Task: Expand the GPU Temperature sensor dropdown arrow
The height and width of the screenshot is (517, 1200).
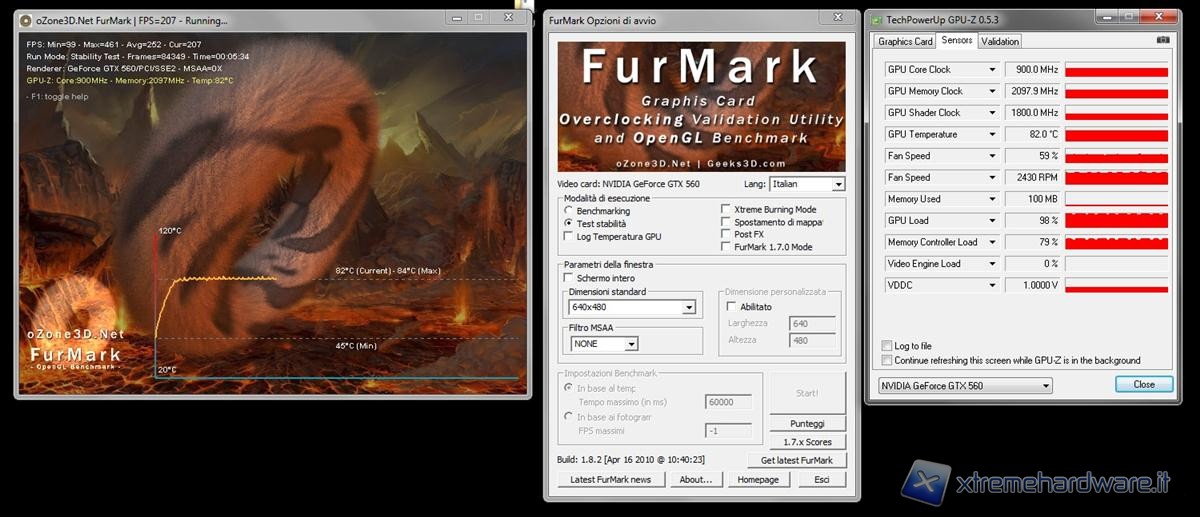Action: pos(992,134)
